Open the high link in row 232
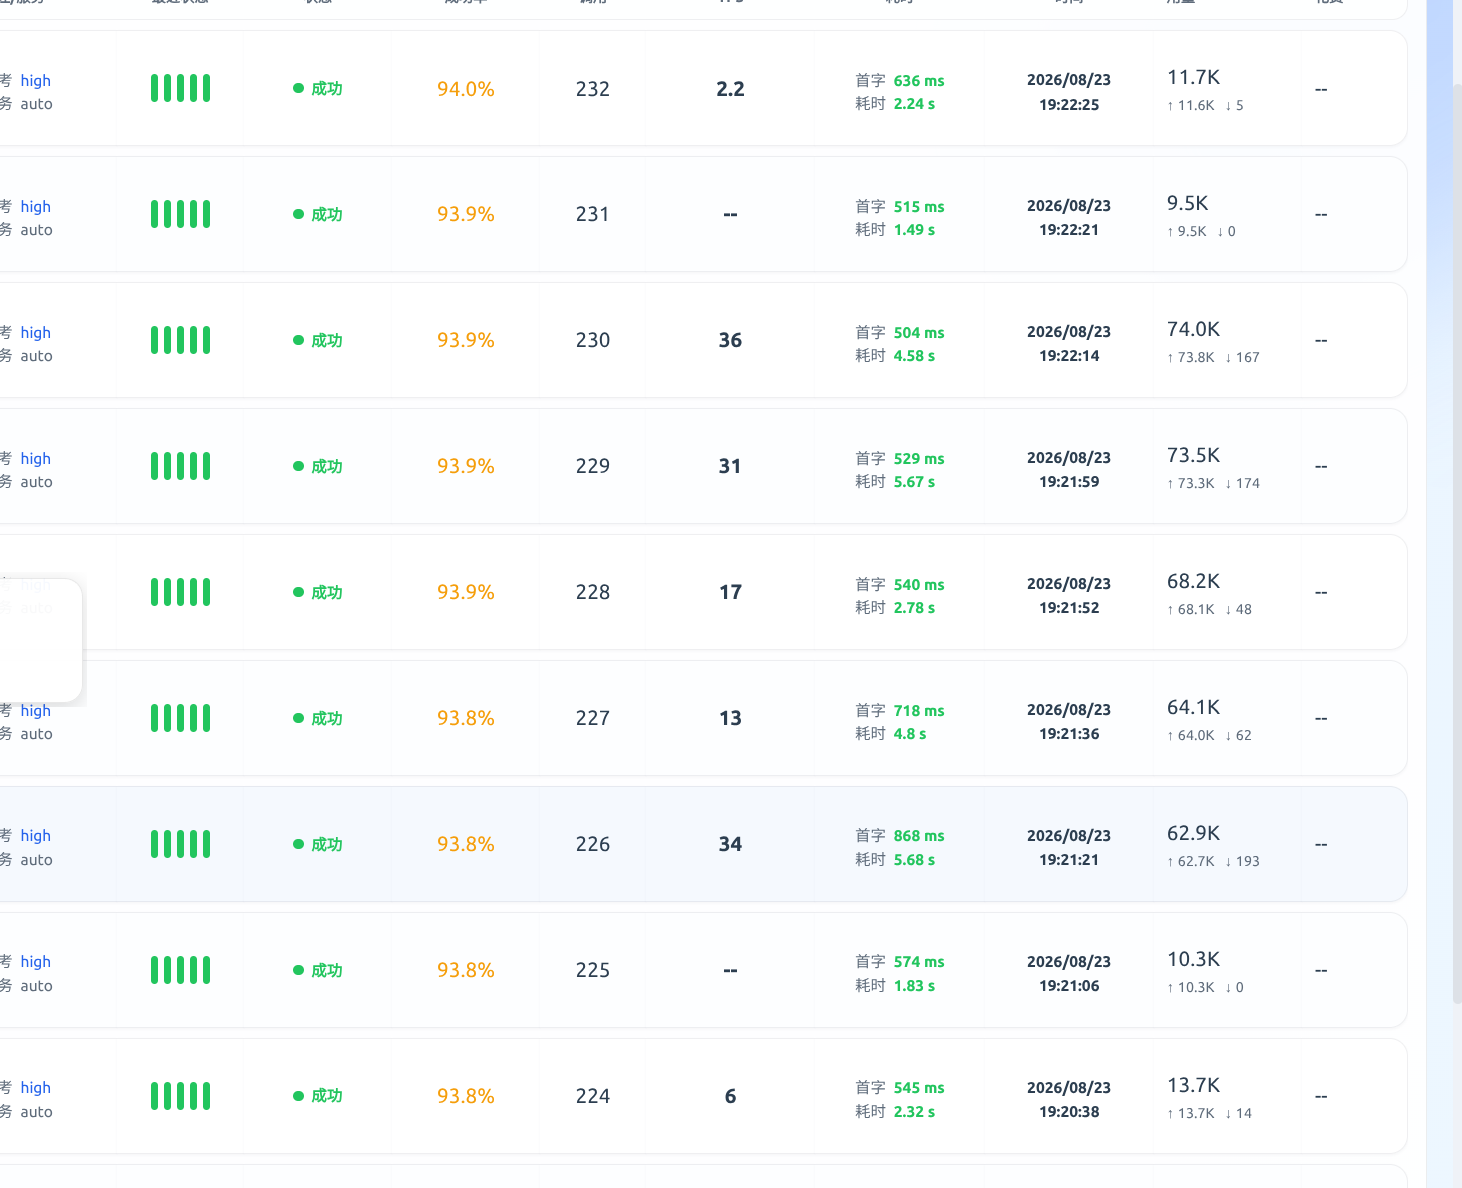Screen dimensions: 1462x1188 [35, 80]
